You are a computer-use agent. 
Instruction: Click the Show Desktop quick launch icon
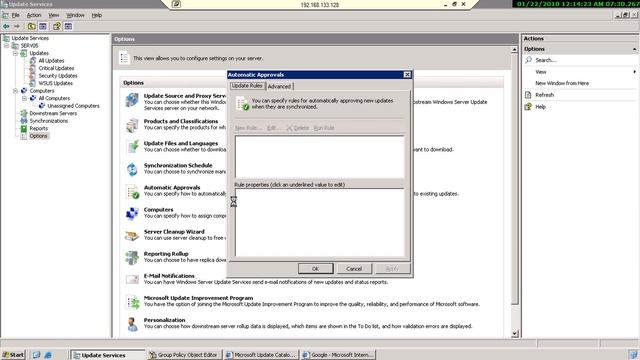coord(36,355)
